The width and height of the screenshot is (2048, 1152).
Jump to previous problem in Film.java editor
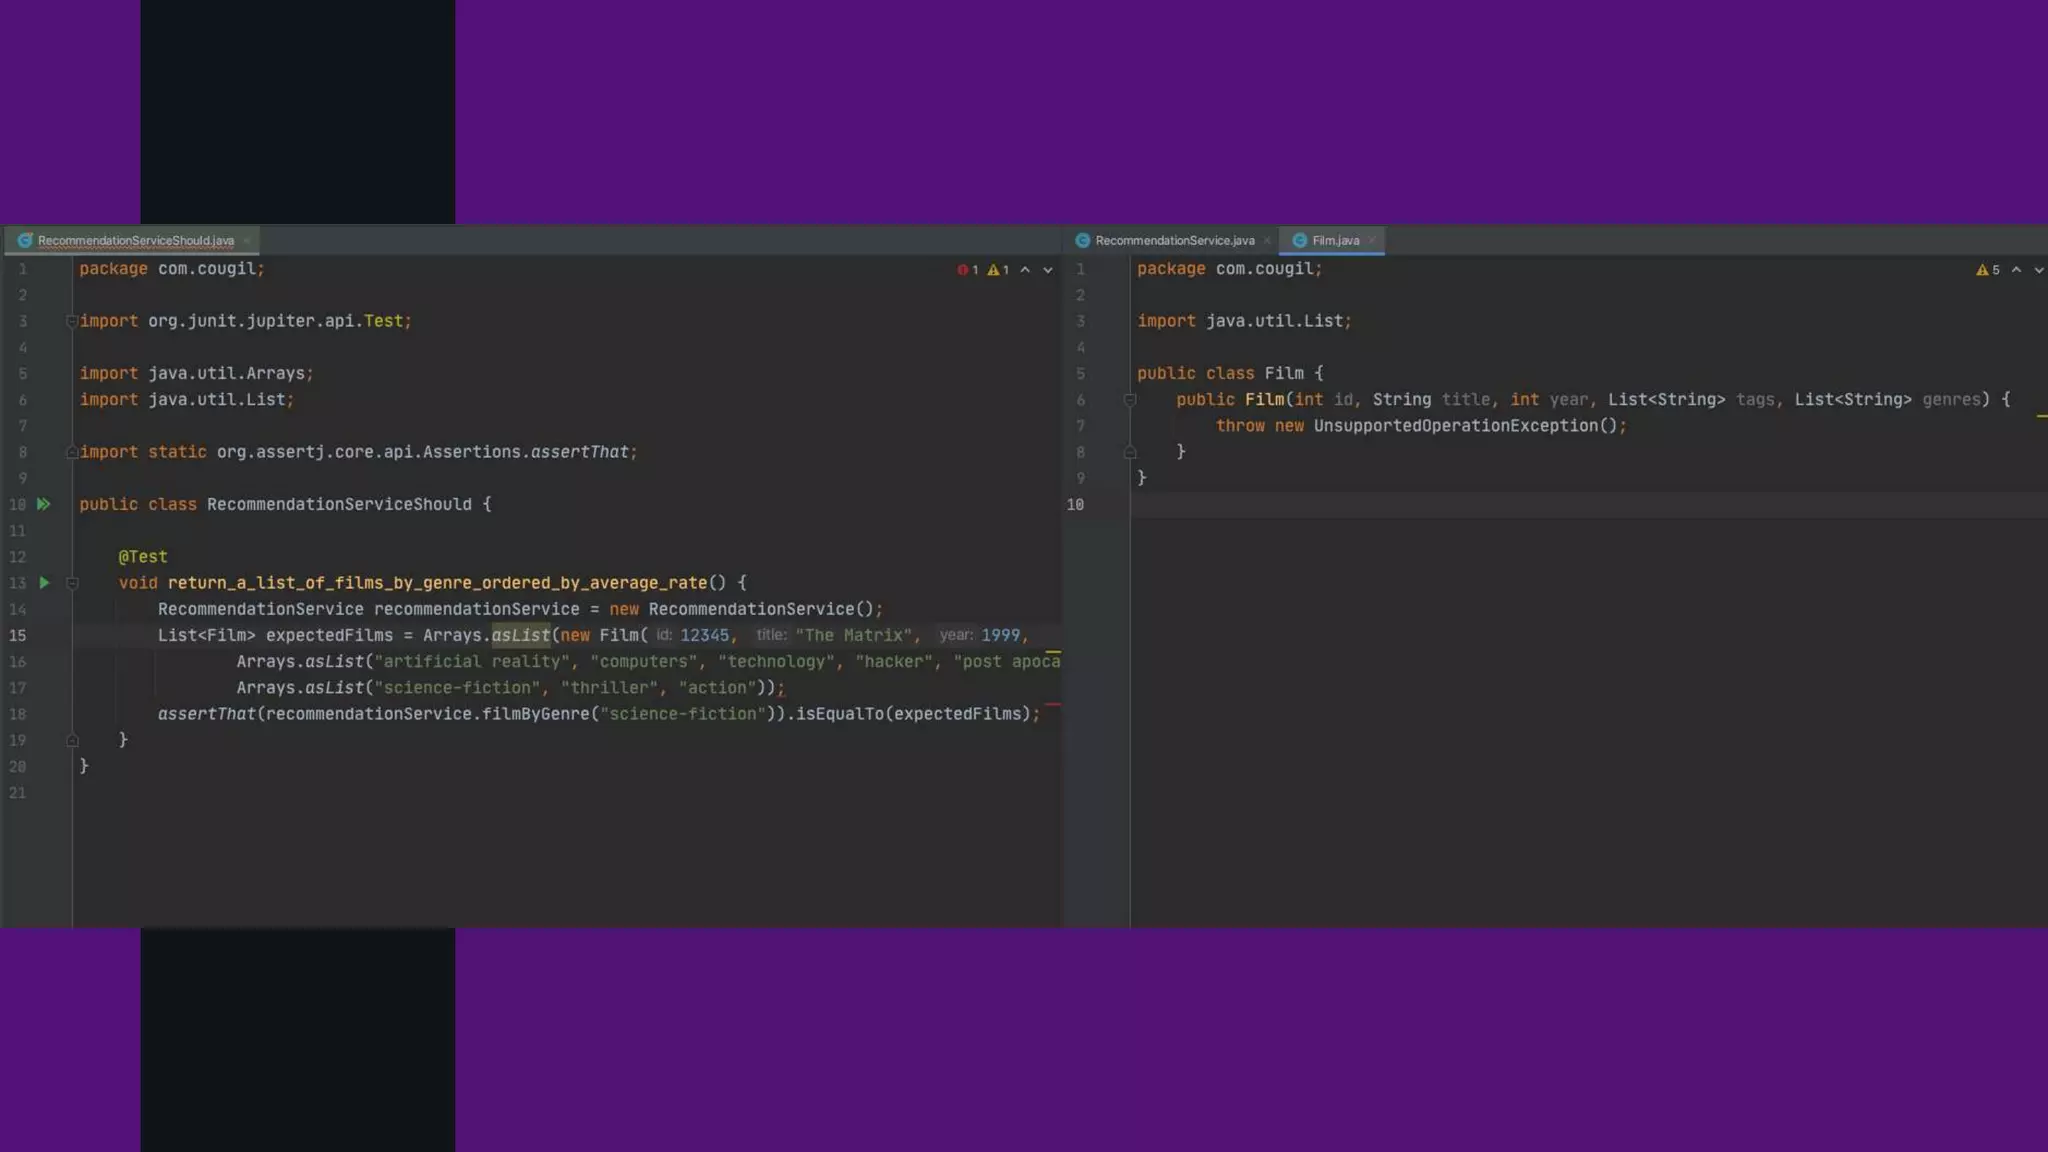click(2016, 270)
